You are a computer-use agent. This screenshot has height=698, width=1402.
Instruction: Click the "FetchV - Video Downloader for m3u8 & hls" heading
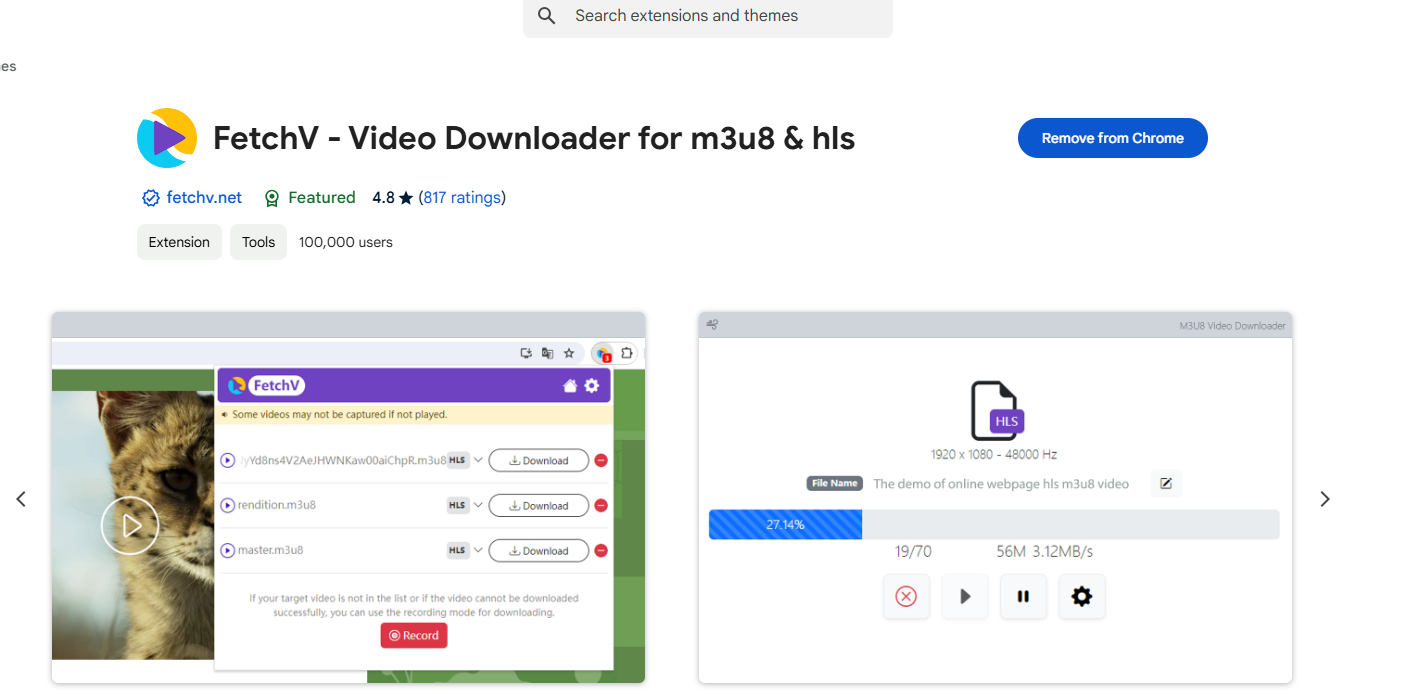coord(534,138)
